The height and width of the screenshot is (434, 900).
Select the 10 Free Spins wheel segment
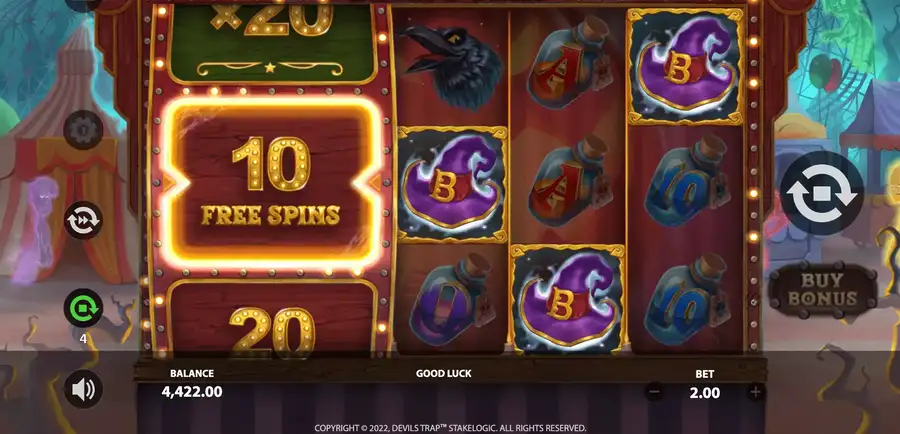pyautogui.click(x=270, y=182)
